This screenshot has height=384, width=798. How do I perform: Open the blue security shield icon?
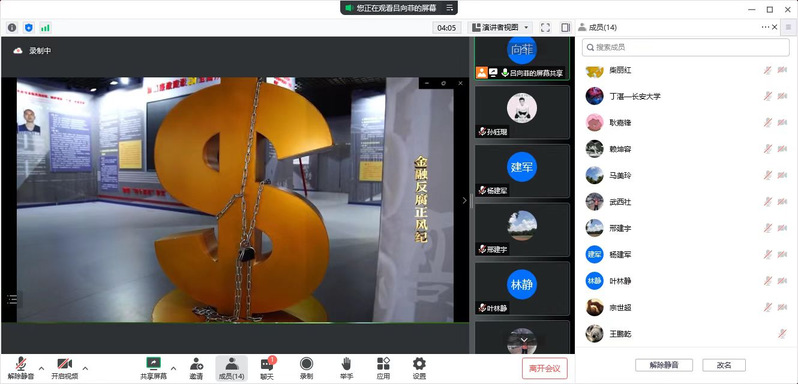(x=28, y=27)
